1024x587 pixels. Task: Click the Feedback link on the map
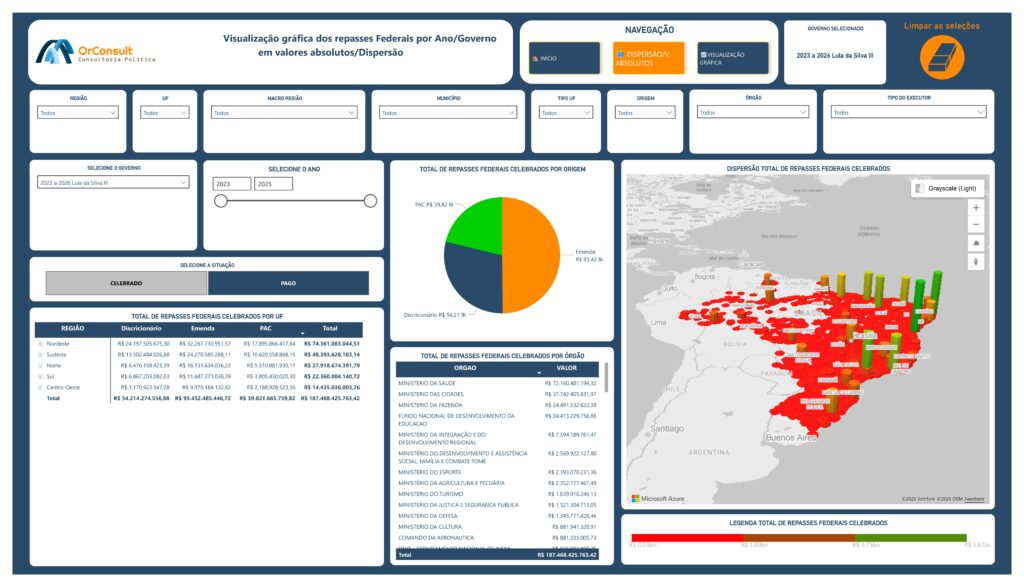pyautogui.click(x=974, y=499)
